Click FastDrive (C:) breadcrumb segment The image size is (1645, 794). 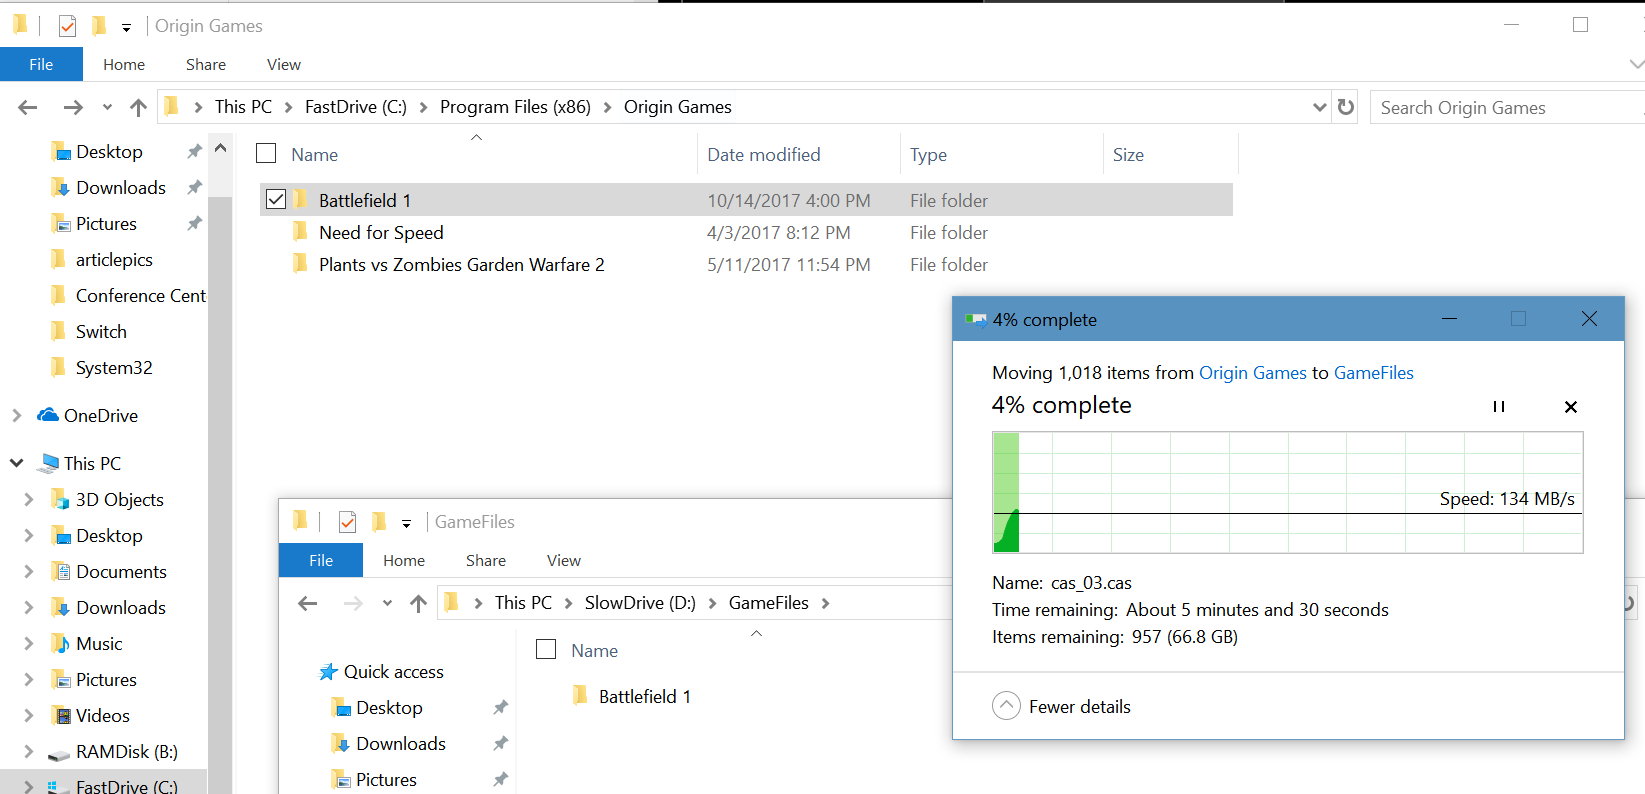click(x=356, y=107)
